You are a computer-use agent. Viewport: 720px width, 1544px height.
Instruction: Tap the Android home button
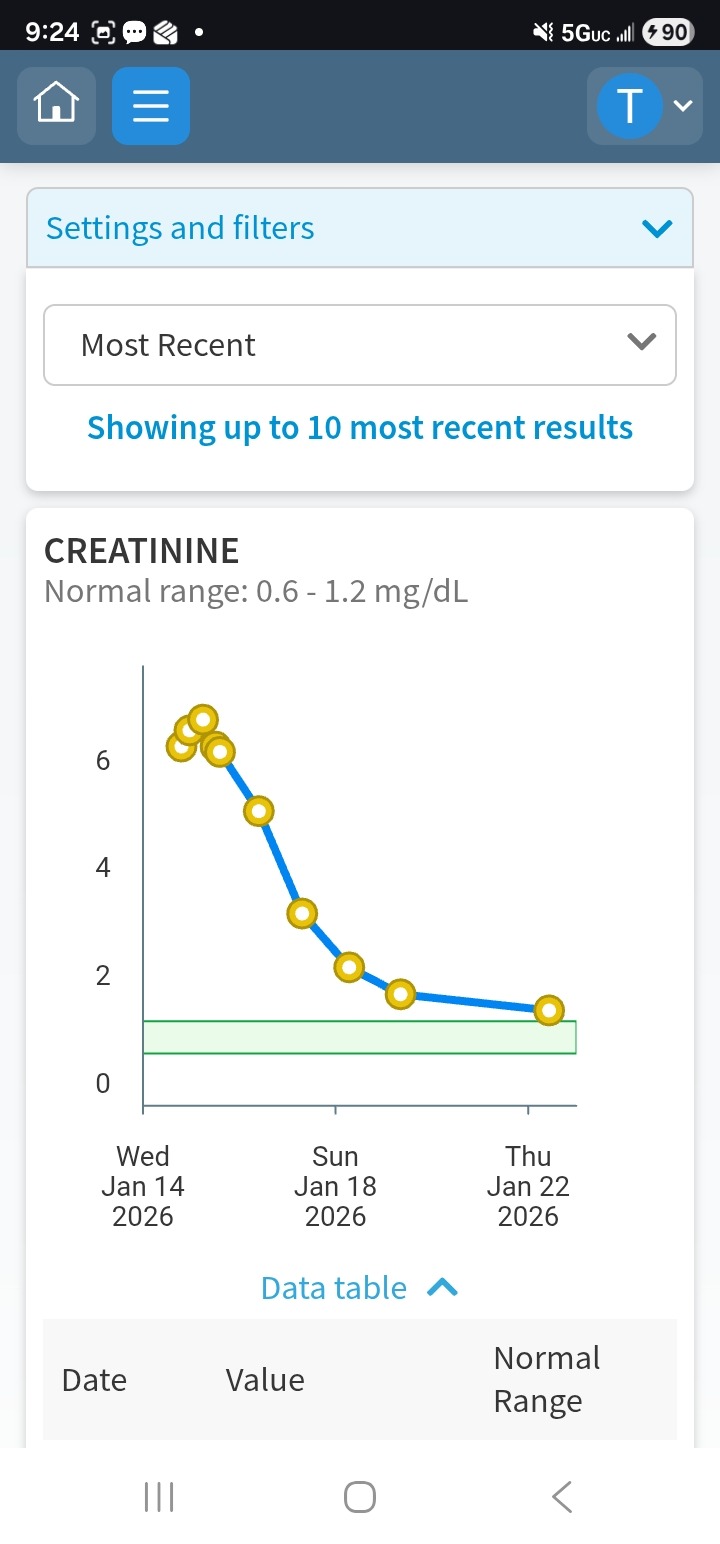(360, 1497)
